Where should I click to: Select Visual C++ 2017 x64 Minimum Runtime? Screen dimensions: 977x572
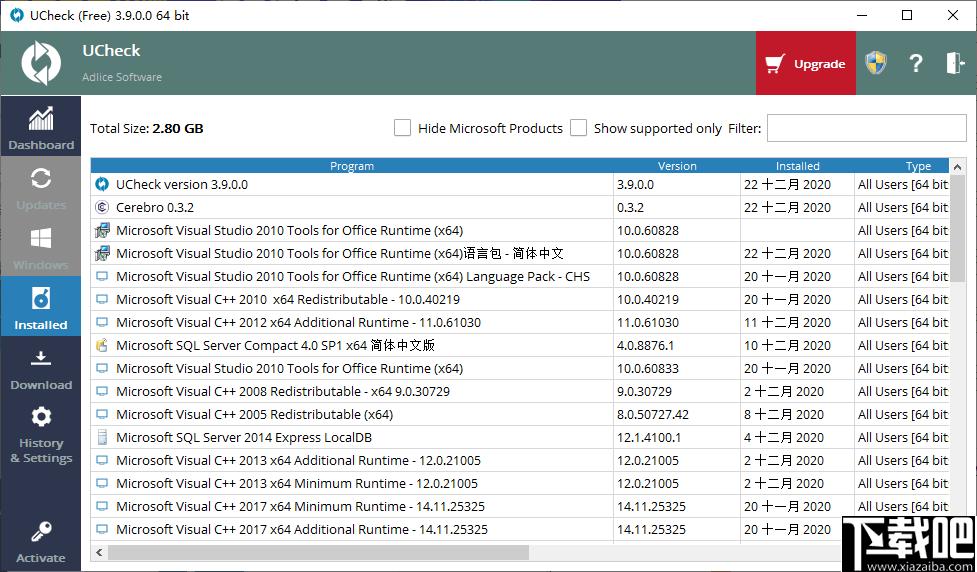pos(520,507)
